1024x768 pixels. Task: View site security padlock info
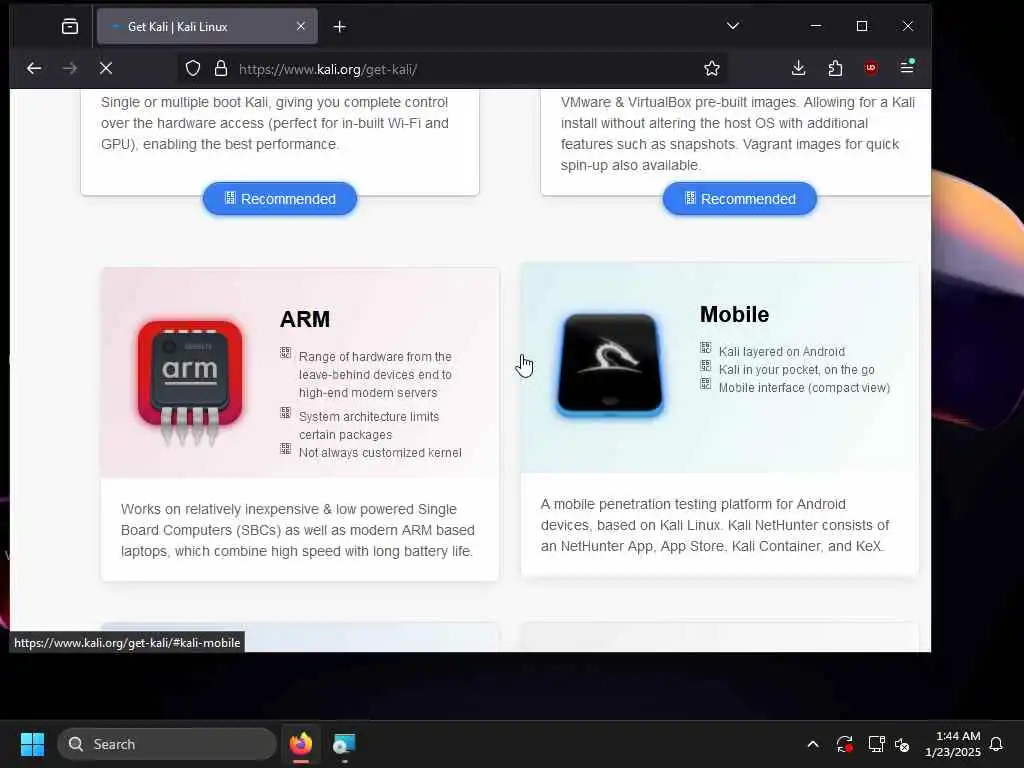[221, 69]
